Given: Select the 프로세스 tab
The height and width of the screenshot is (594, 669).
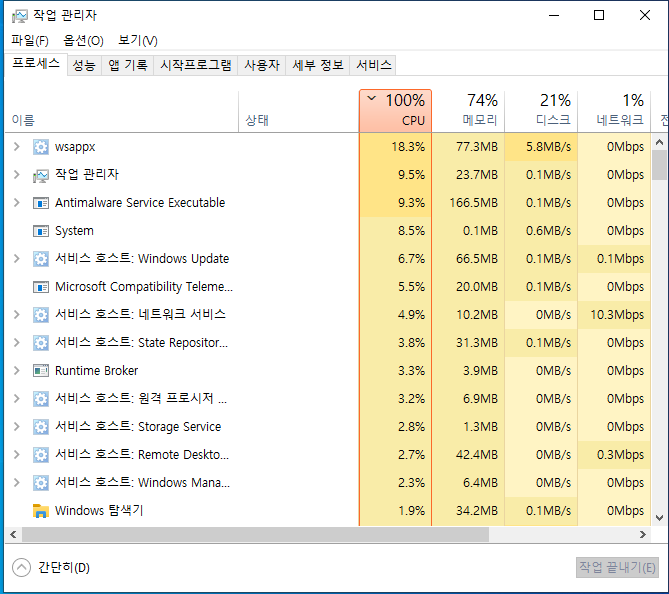Looking at the screenshot, I should [36, 64].
